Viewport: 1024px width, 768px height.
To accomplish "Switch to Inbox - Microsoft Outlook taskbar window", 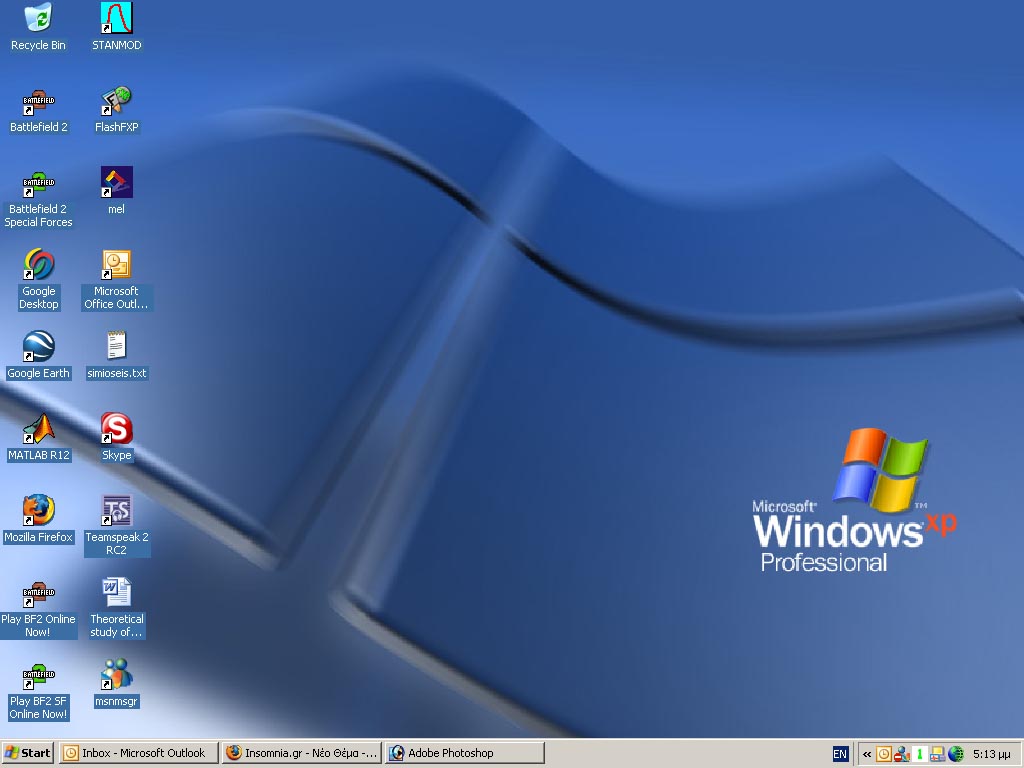I will tap(138, 753).
